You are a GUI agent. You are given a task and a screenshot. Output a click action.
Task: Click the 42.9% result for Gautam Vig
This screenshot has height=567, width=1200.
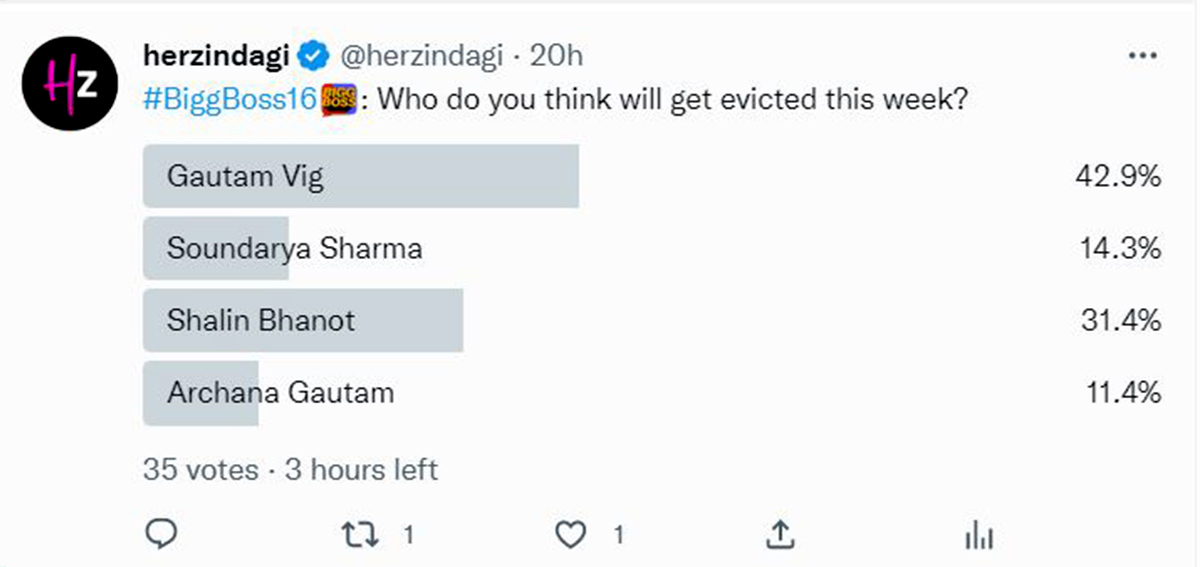click(x=1120, y=177)
